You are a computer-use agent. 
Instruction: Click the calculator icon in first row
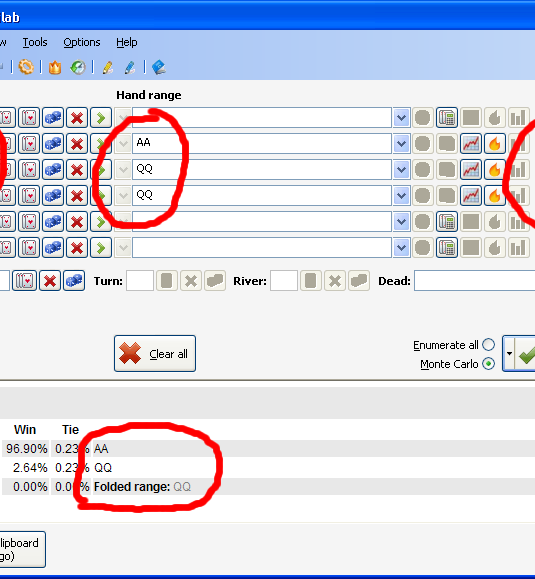[x=447, y=118]
